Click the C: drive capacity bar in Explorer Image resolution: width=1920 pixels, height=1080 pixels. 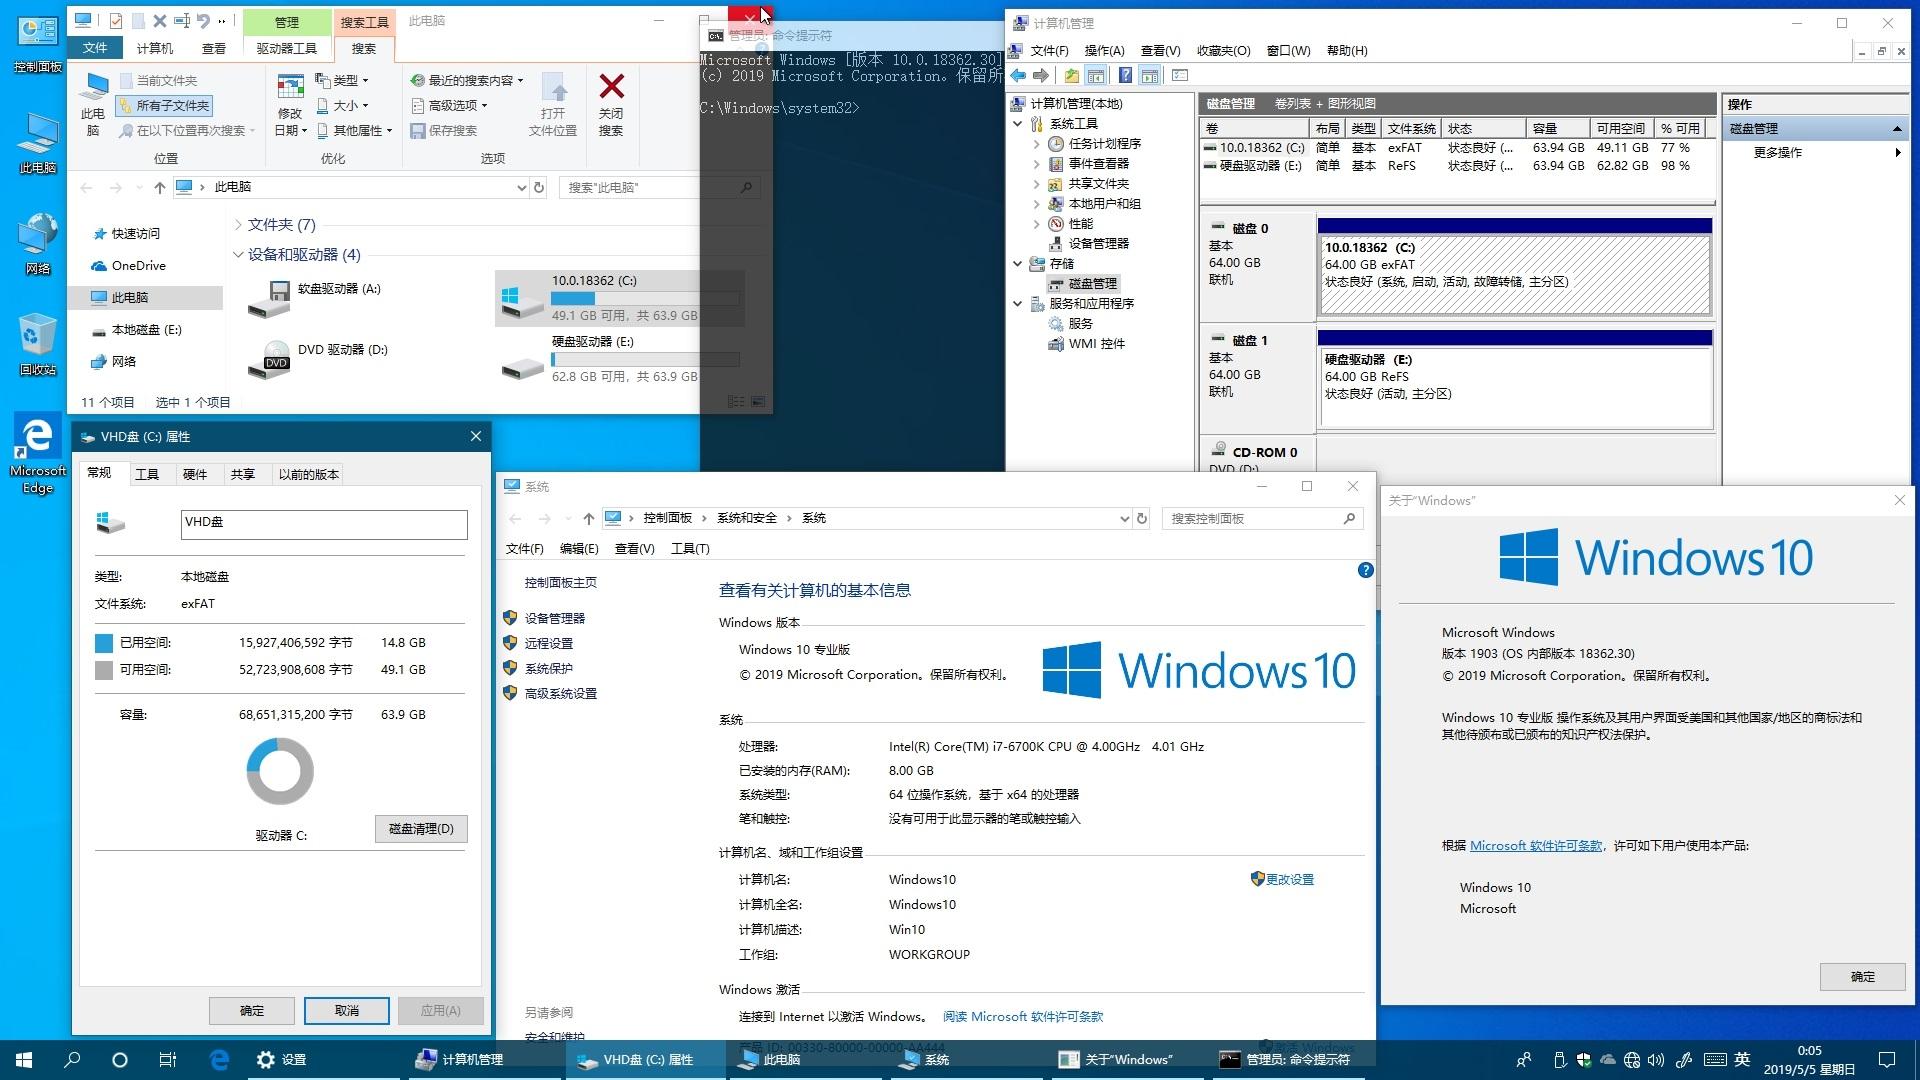[x=645, y=298]
